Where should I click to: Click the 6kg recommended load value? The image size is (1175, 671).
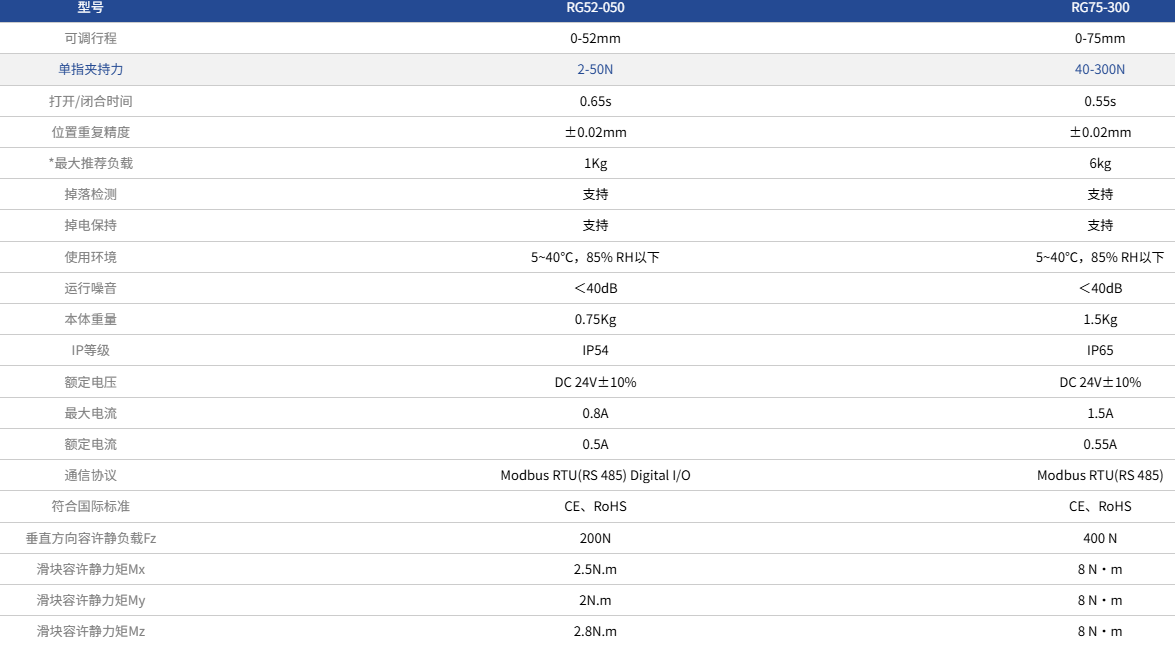(1100, 164)
